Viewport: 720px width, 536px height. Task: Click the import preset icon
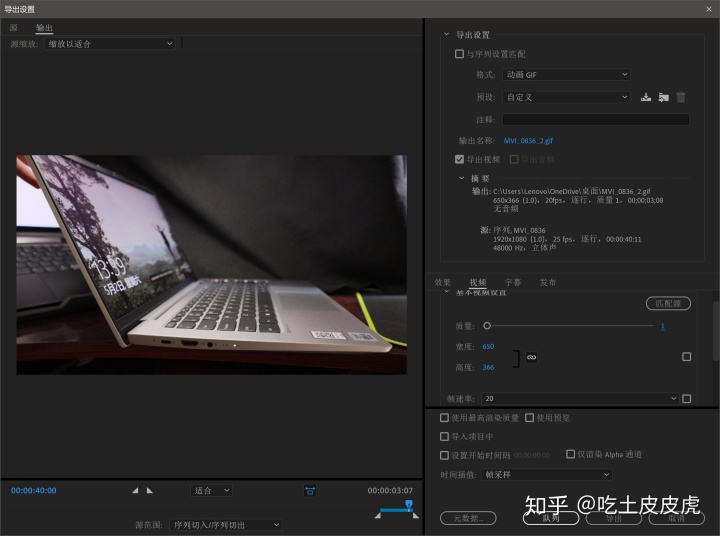663,97
